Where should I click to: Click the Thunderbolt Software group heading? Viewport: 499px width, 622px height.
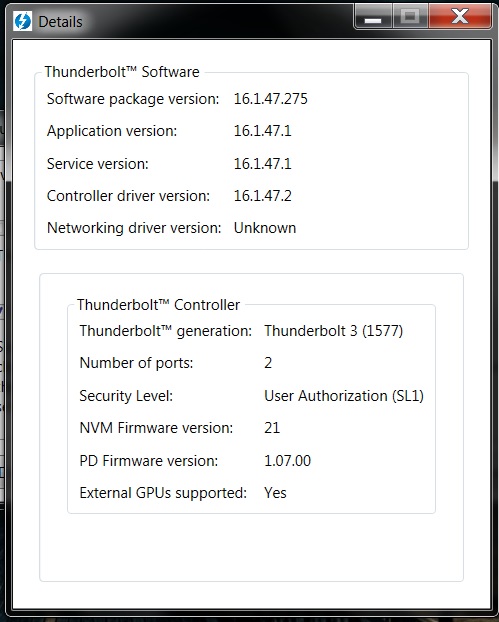click(x=122, y=72)
